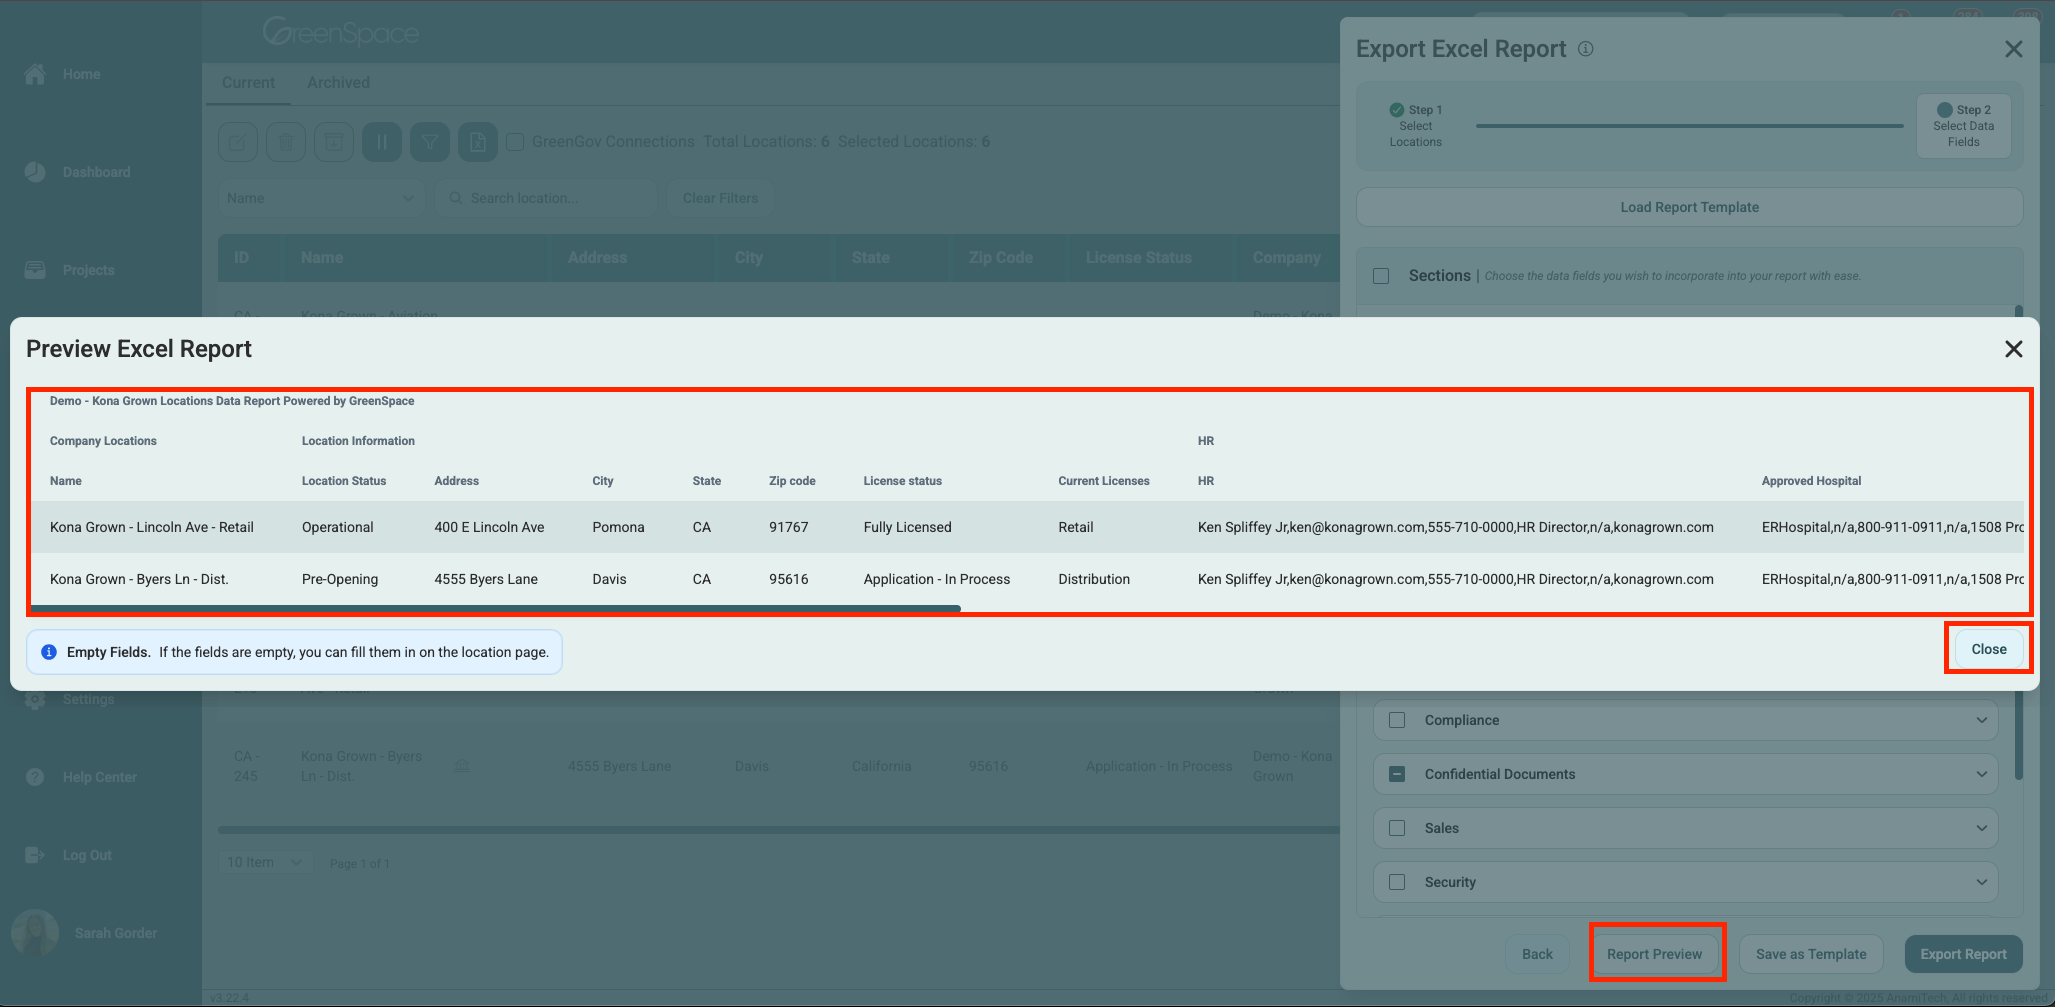Open Help Center from the sidebar

click(99, 777)
